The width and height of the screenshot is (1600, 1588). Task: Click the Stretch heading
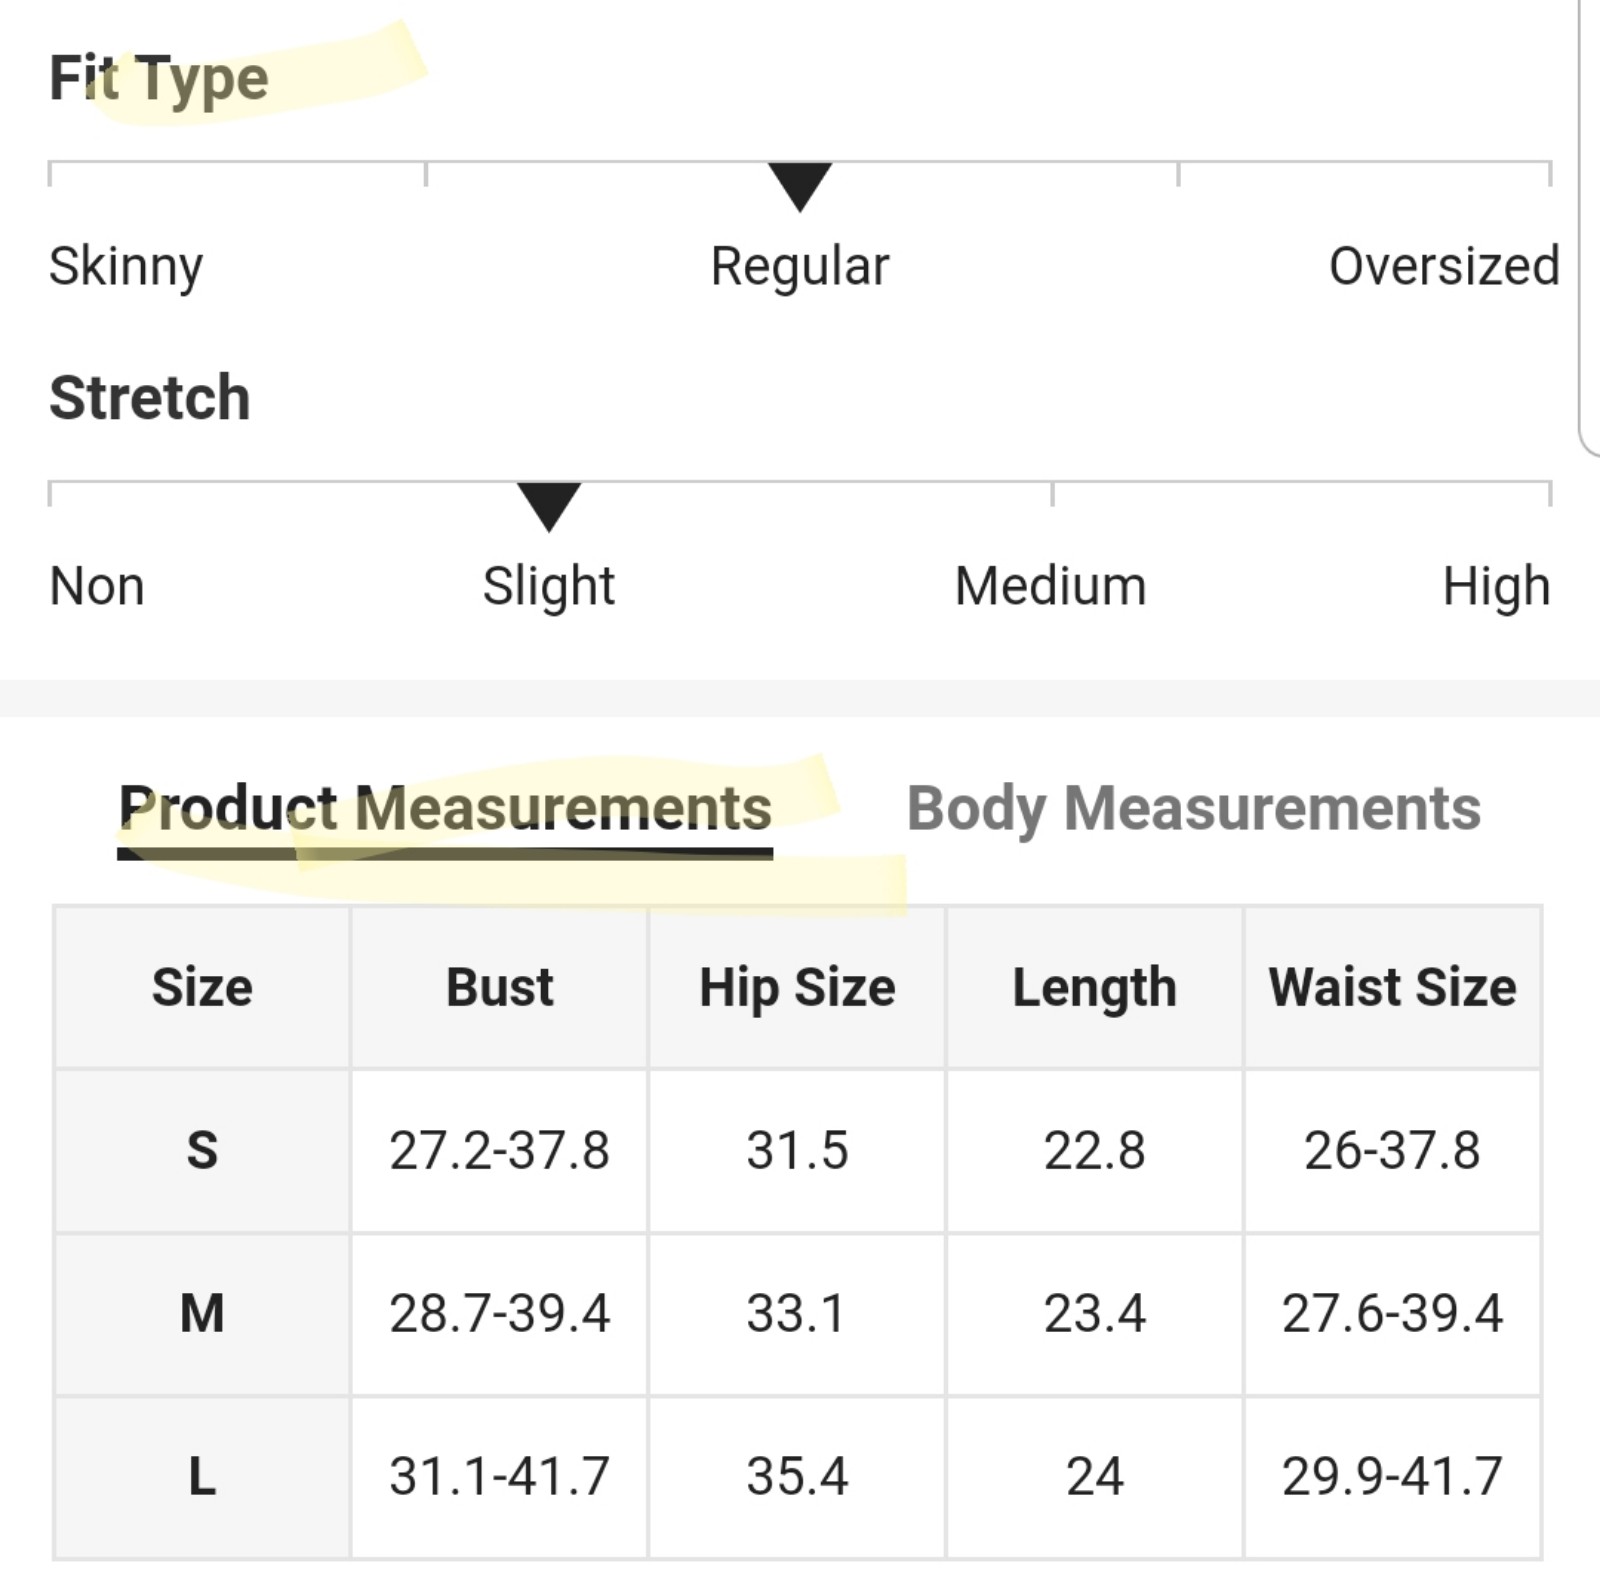click(x=150, y=398)
